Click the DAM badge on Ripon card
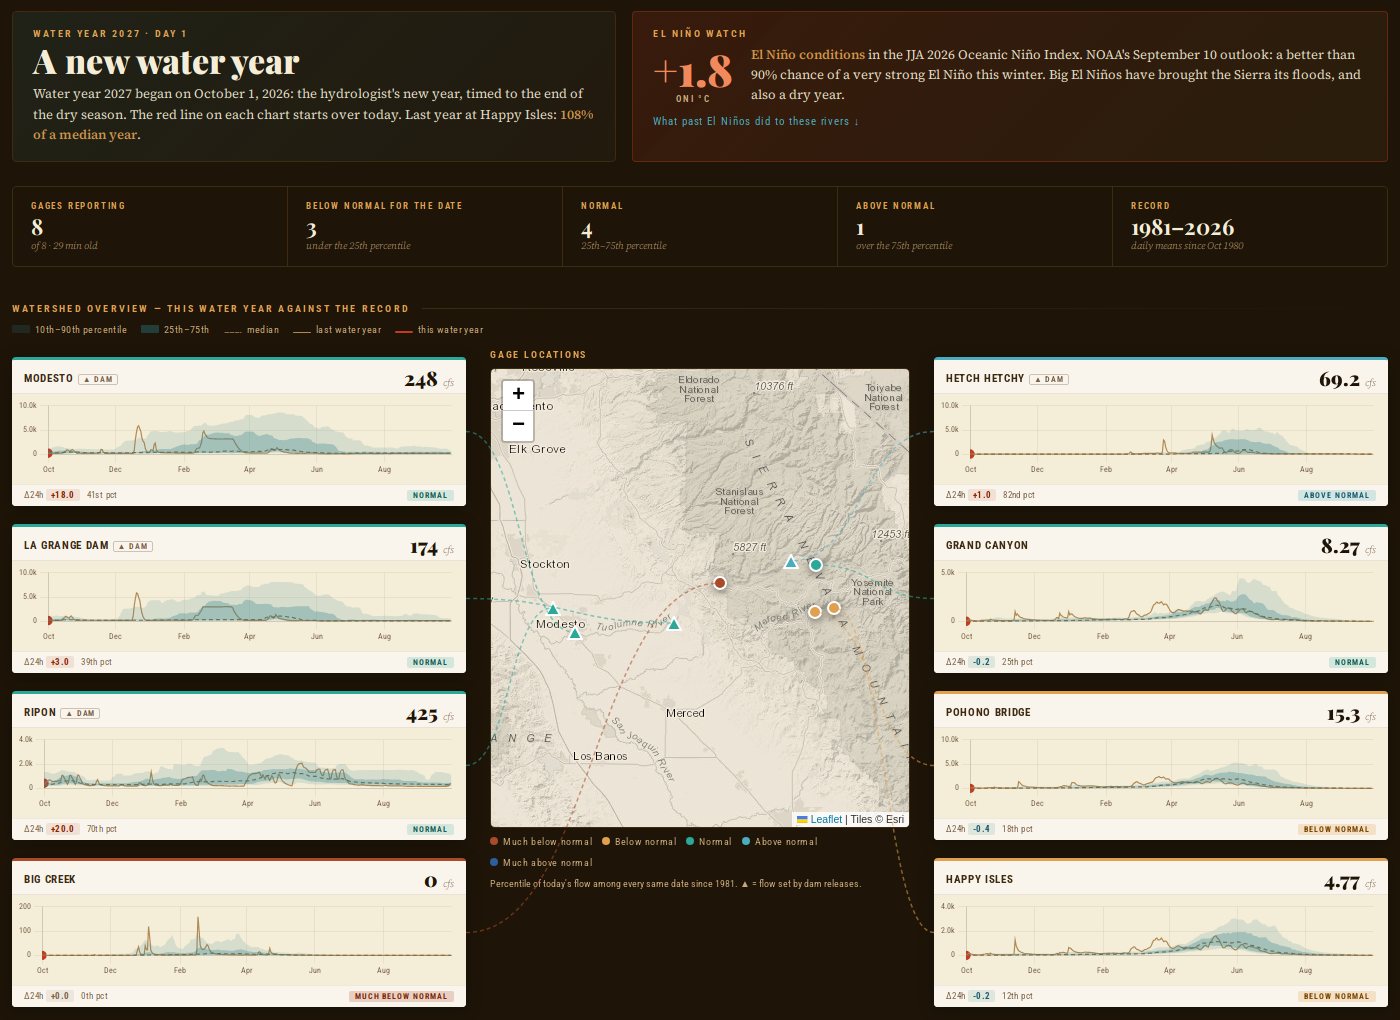 [x=80, y=713]
